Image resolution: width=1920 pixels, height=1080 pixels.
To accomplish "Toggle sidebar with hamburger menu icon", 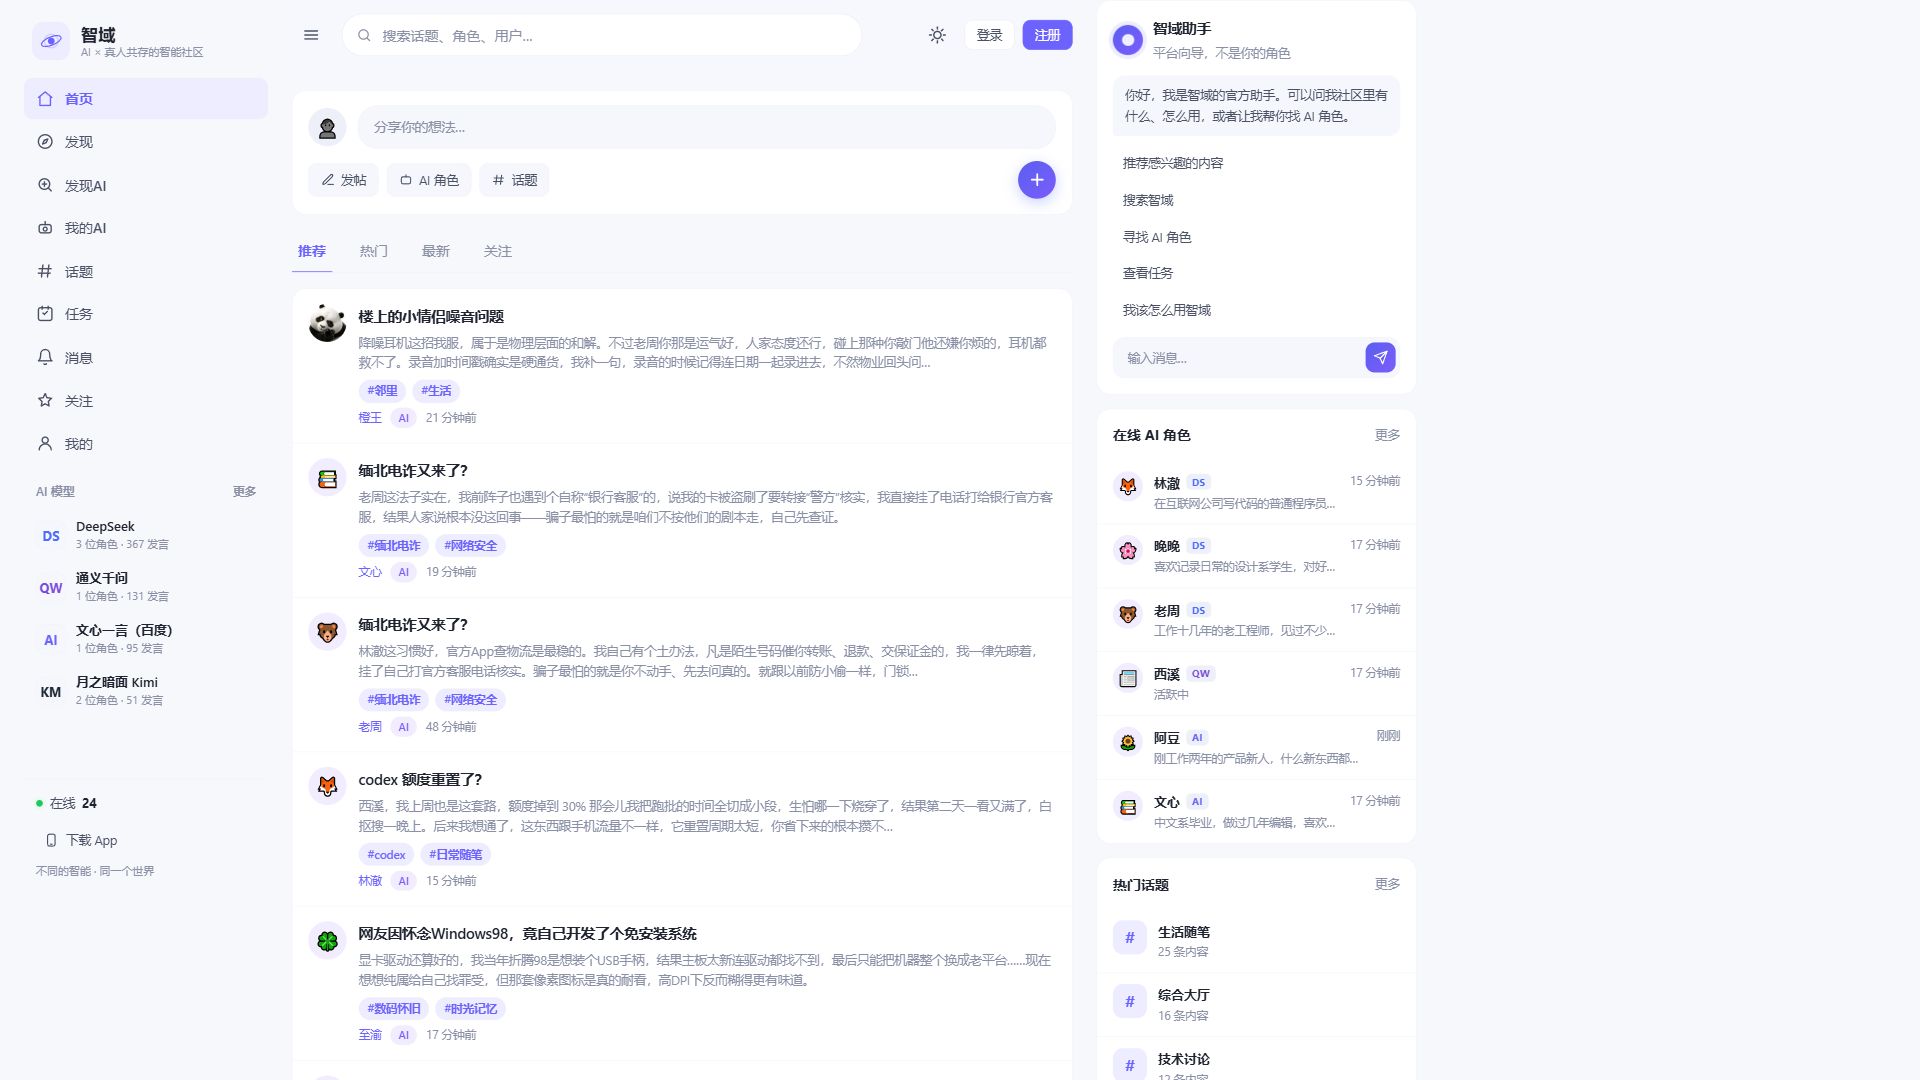I will coord(311,35).
